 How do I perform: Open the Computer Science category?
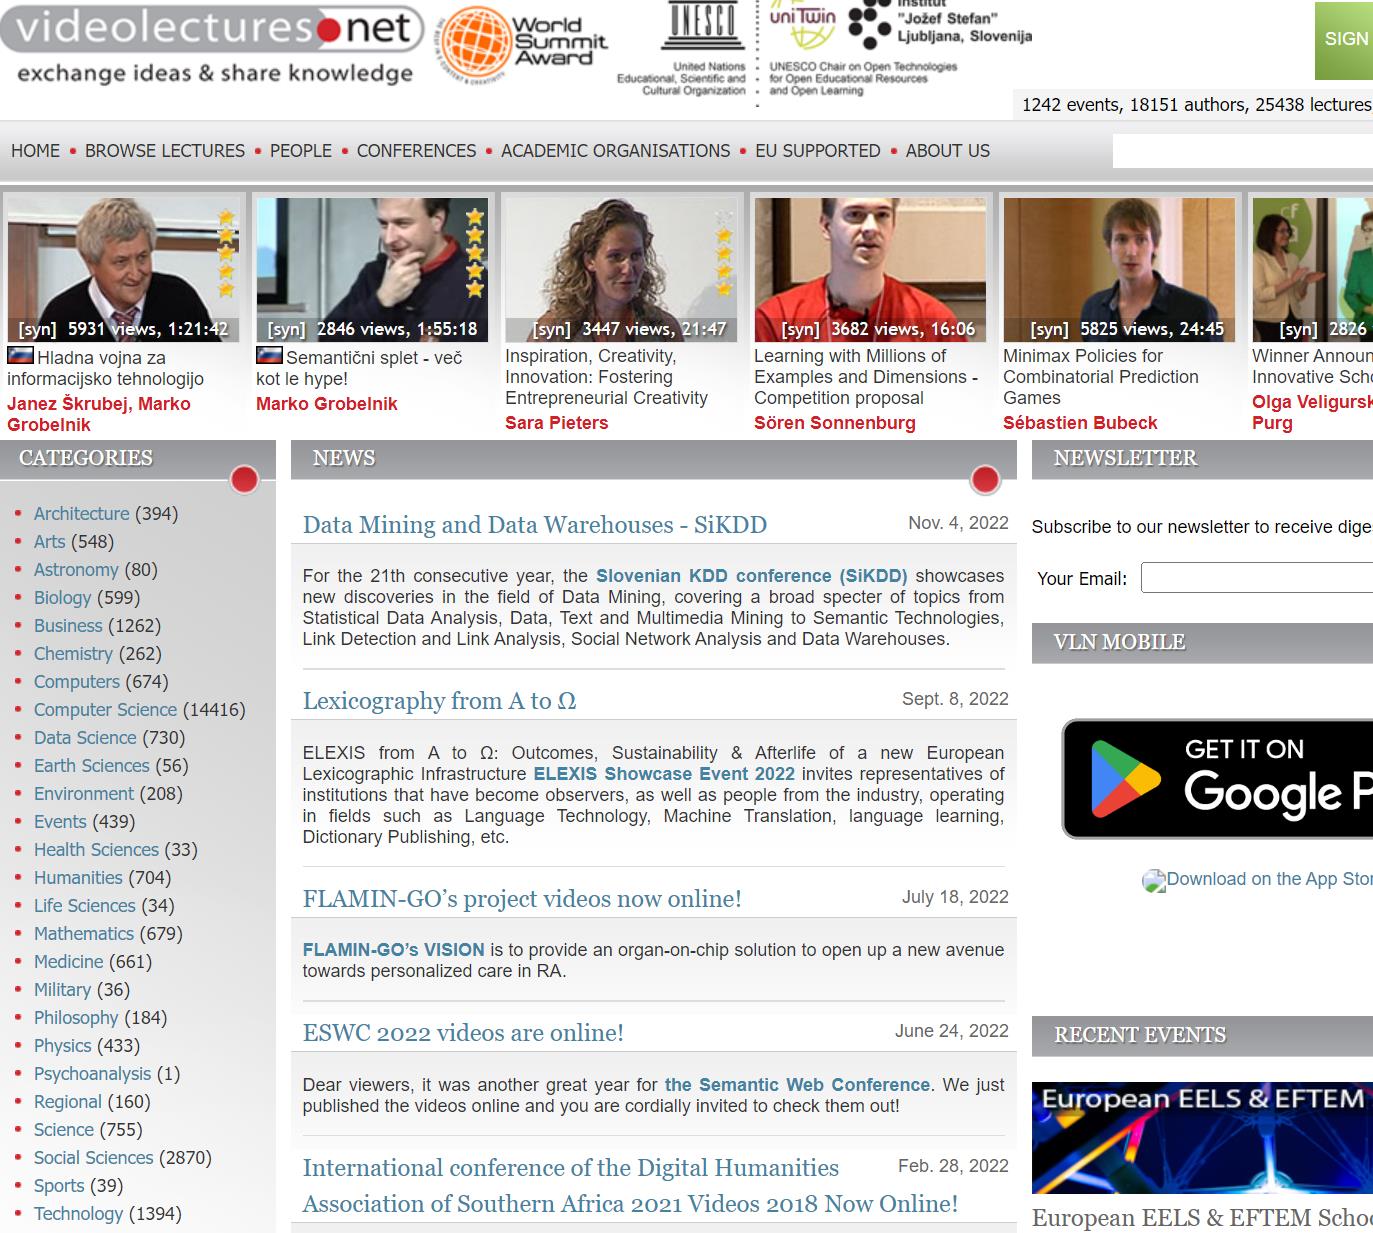[105, 709]
